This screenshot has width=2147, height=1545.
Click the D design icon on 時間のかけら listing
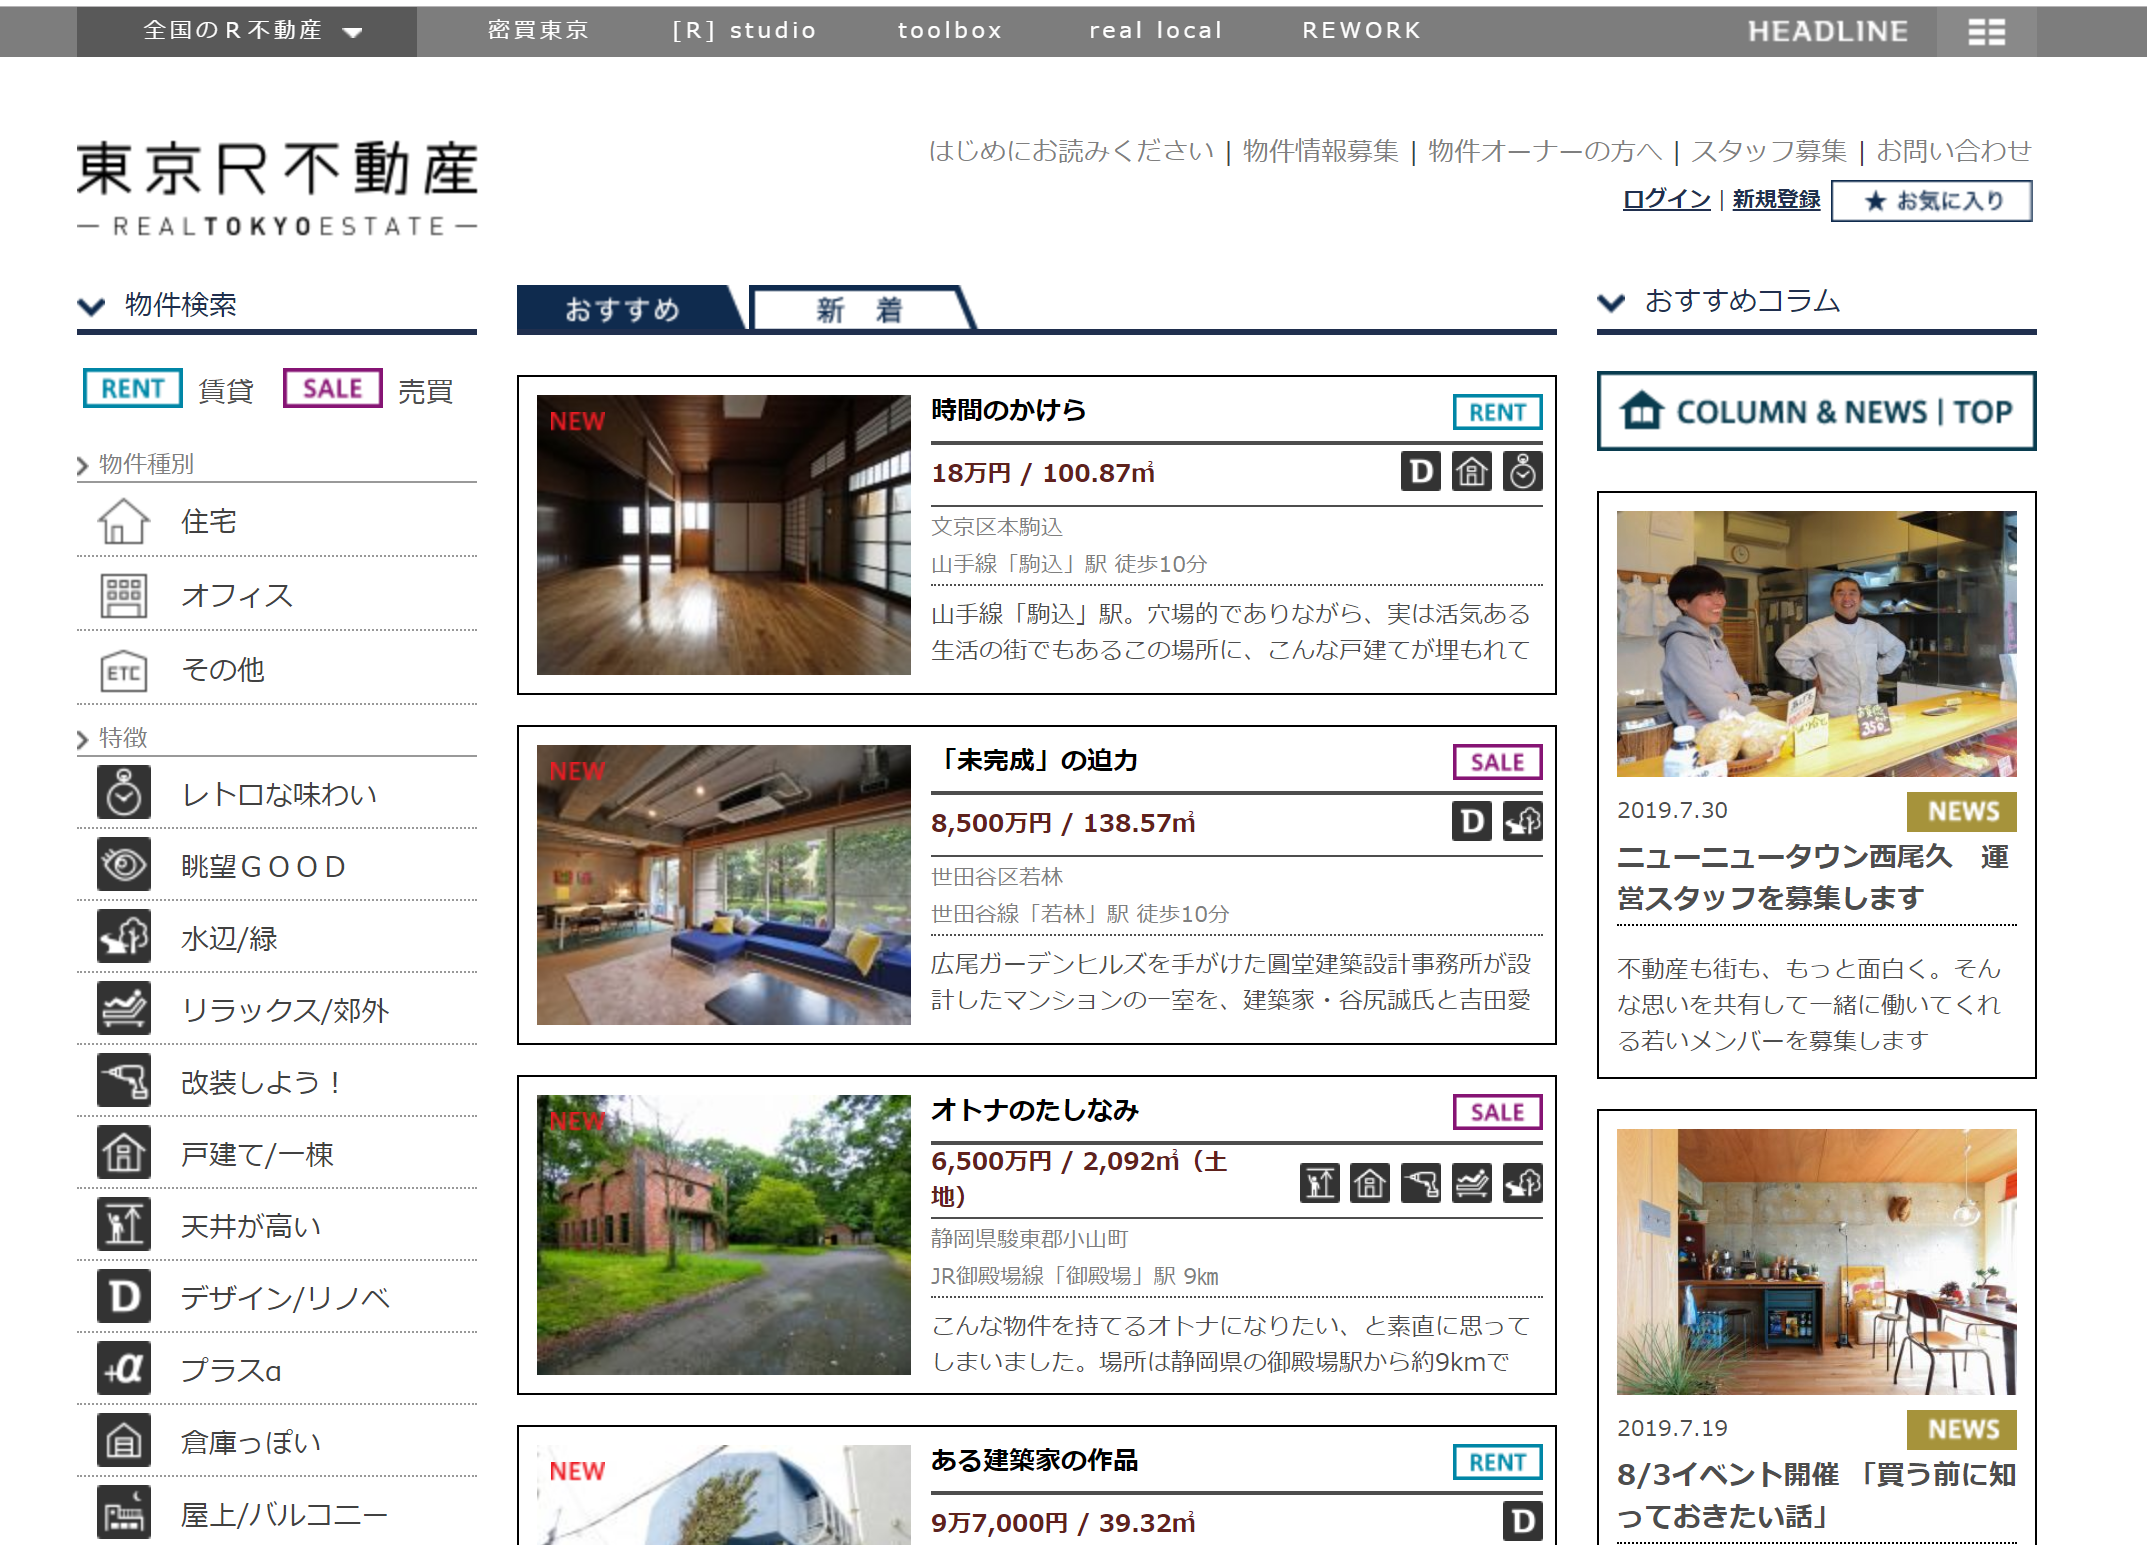[x=1421, y=472]
